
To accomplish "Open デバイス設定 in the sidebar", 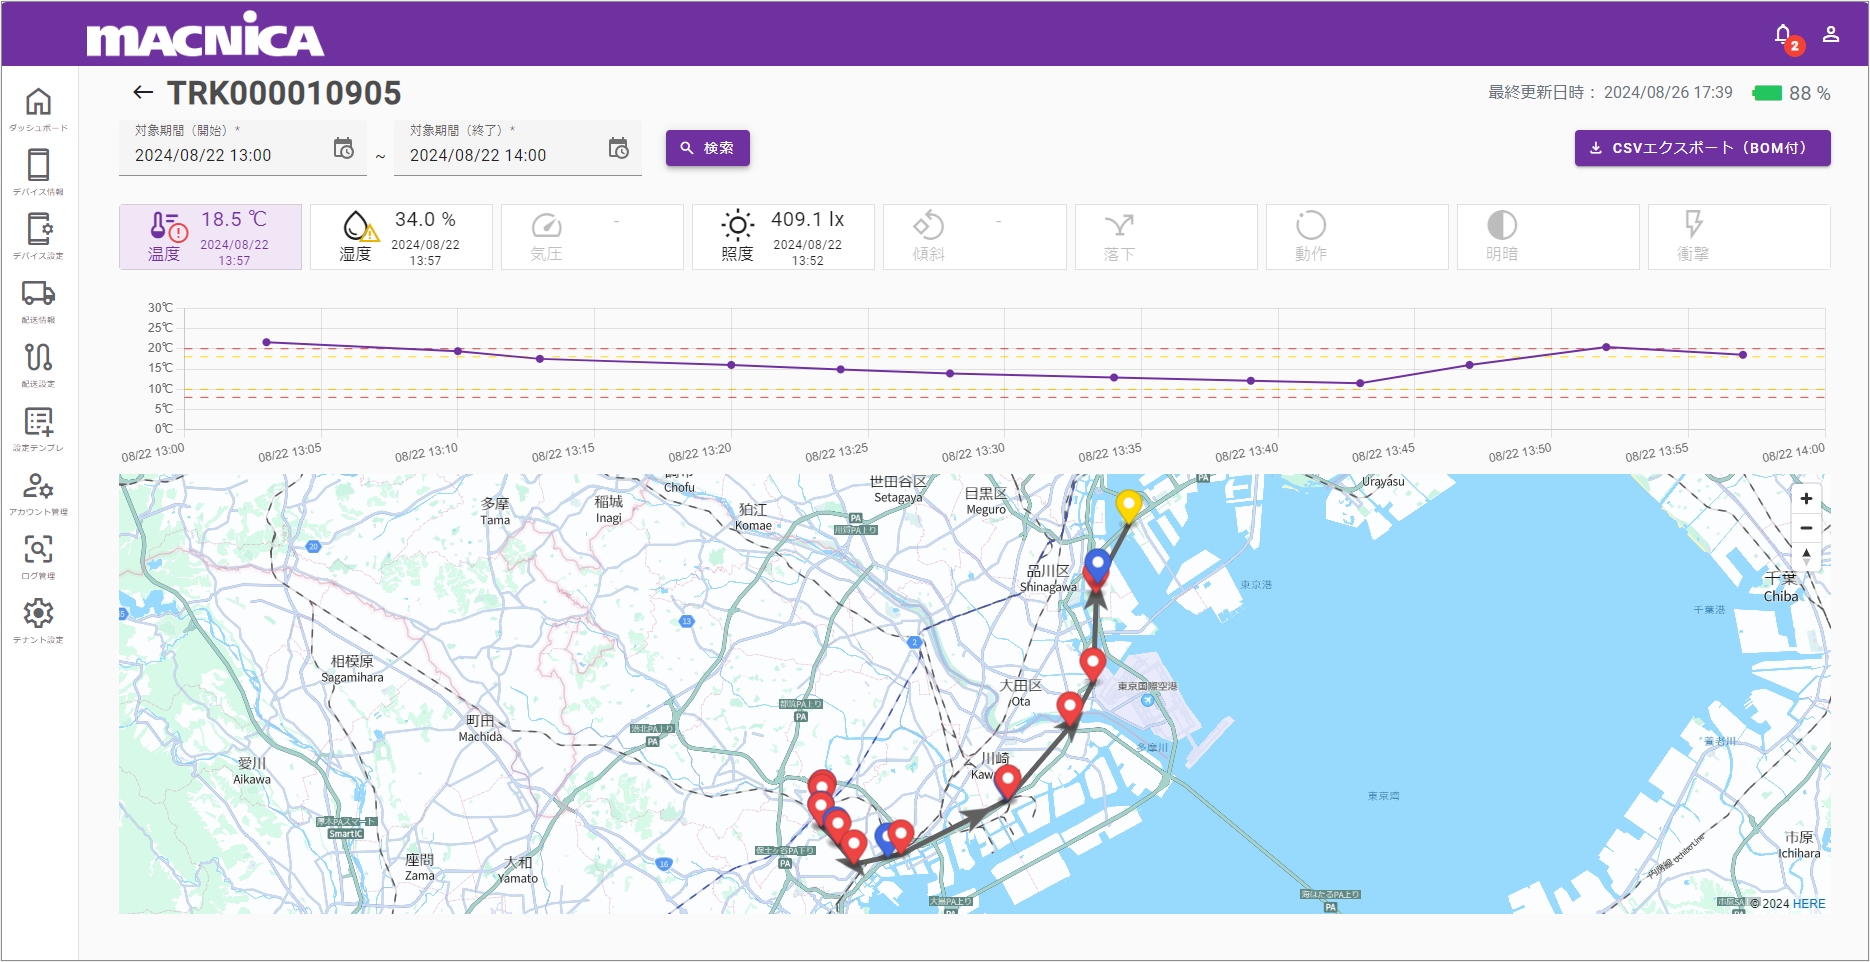I will click(38, 230).
